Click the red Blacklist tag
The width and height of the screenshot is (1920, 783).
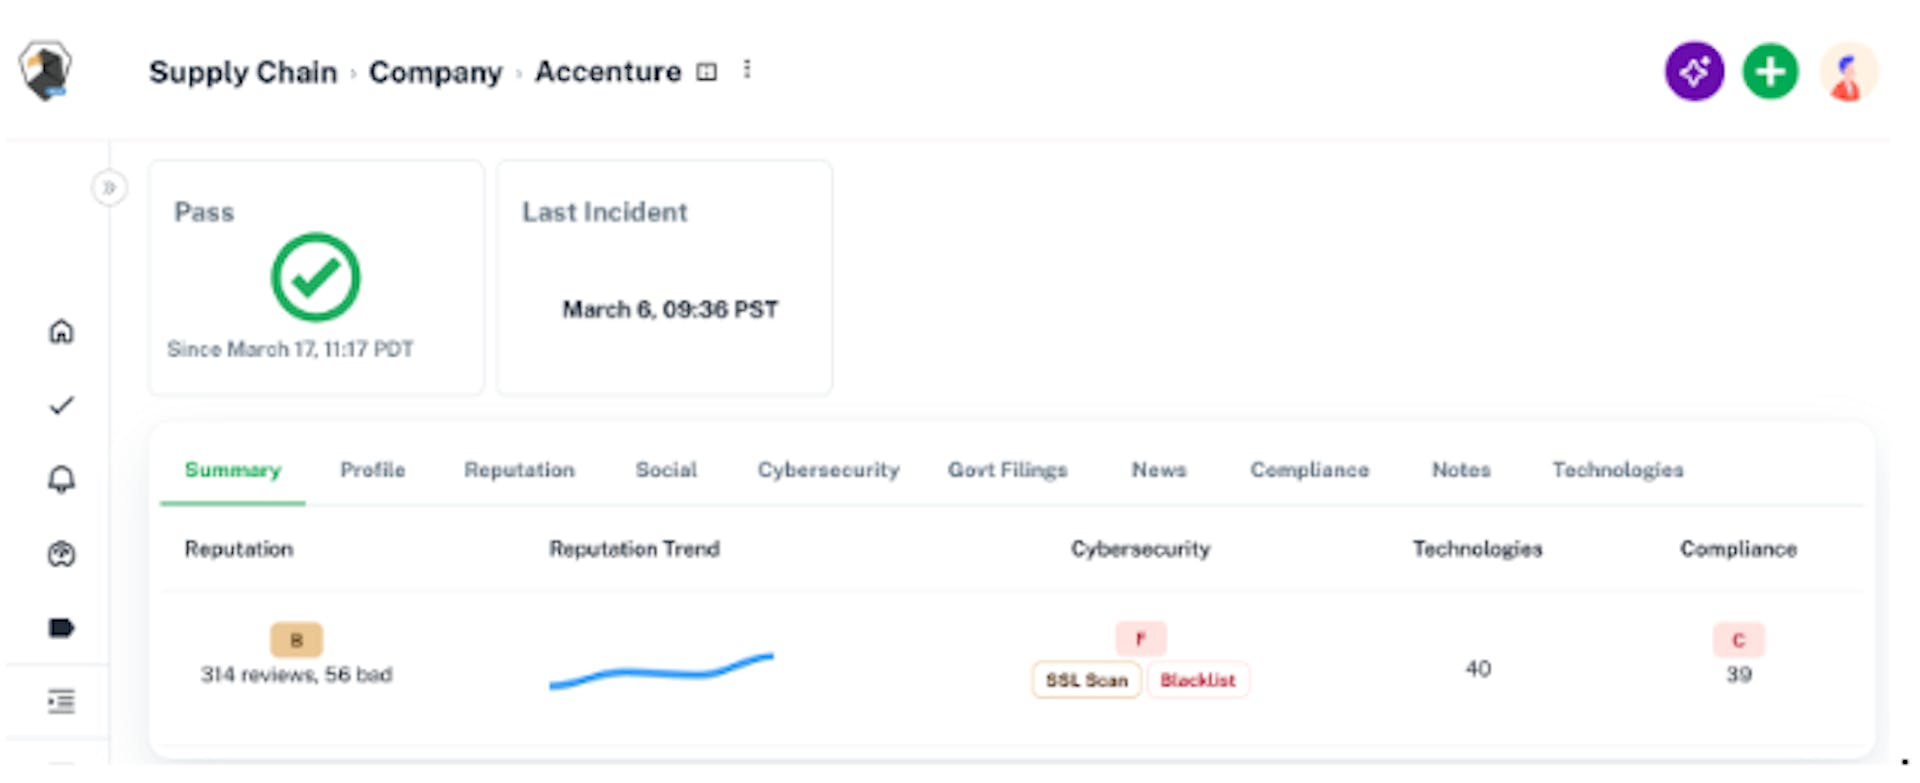1197,680
